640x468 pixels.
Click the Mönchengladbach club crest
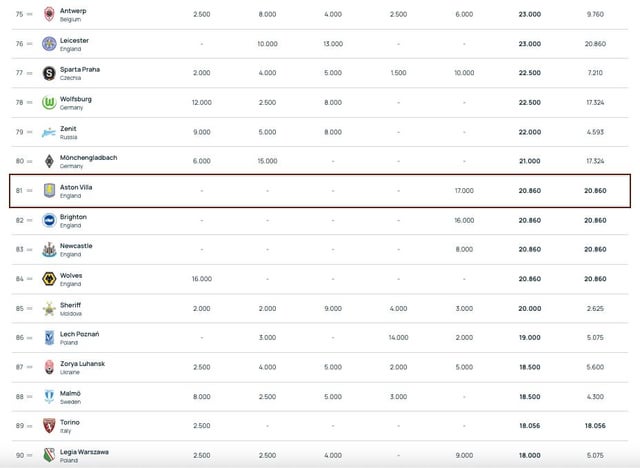(49, 161)
